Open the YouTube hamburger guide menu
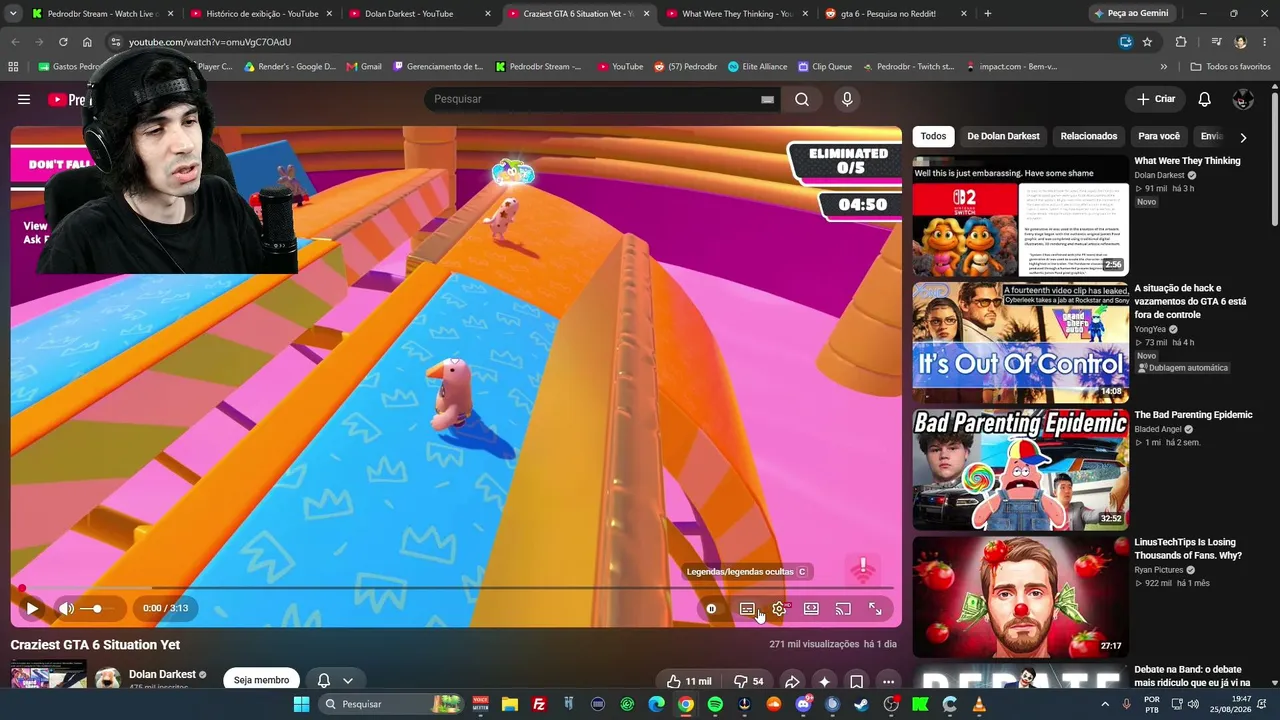The image size is (1280, 720). (24, 99)
